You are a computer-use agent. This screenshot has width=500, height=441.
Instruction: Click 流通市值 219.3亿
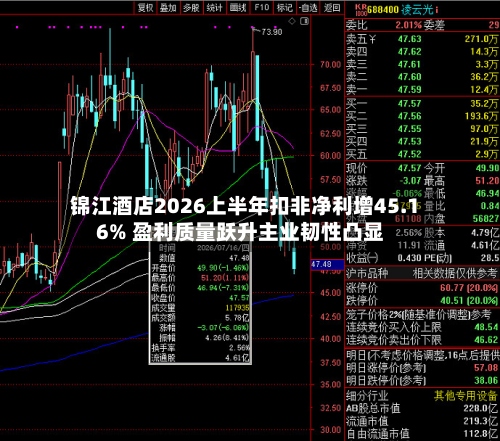[481, 421]
